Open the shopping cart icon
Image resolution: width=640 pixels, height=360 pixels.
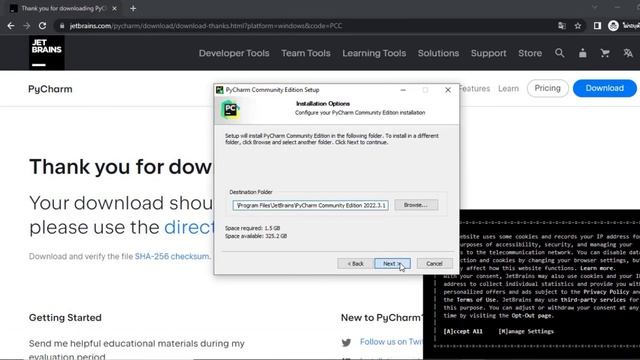pyautogui.click(x=605, y=53)
